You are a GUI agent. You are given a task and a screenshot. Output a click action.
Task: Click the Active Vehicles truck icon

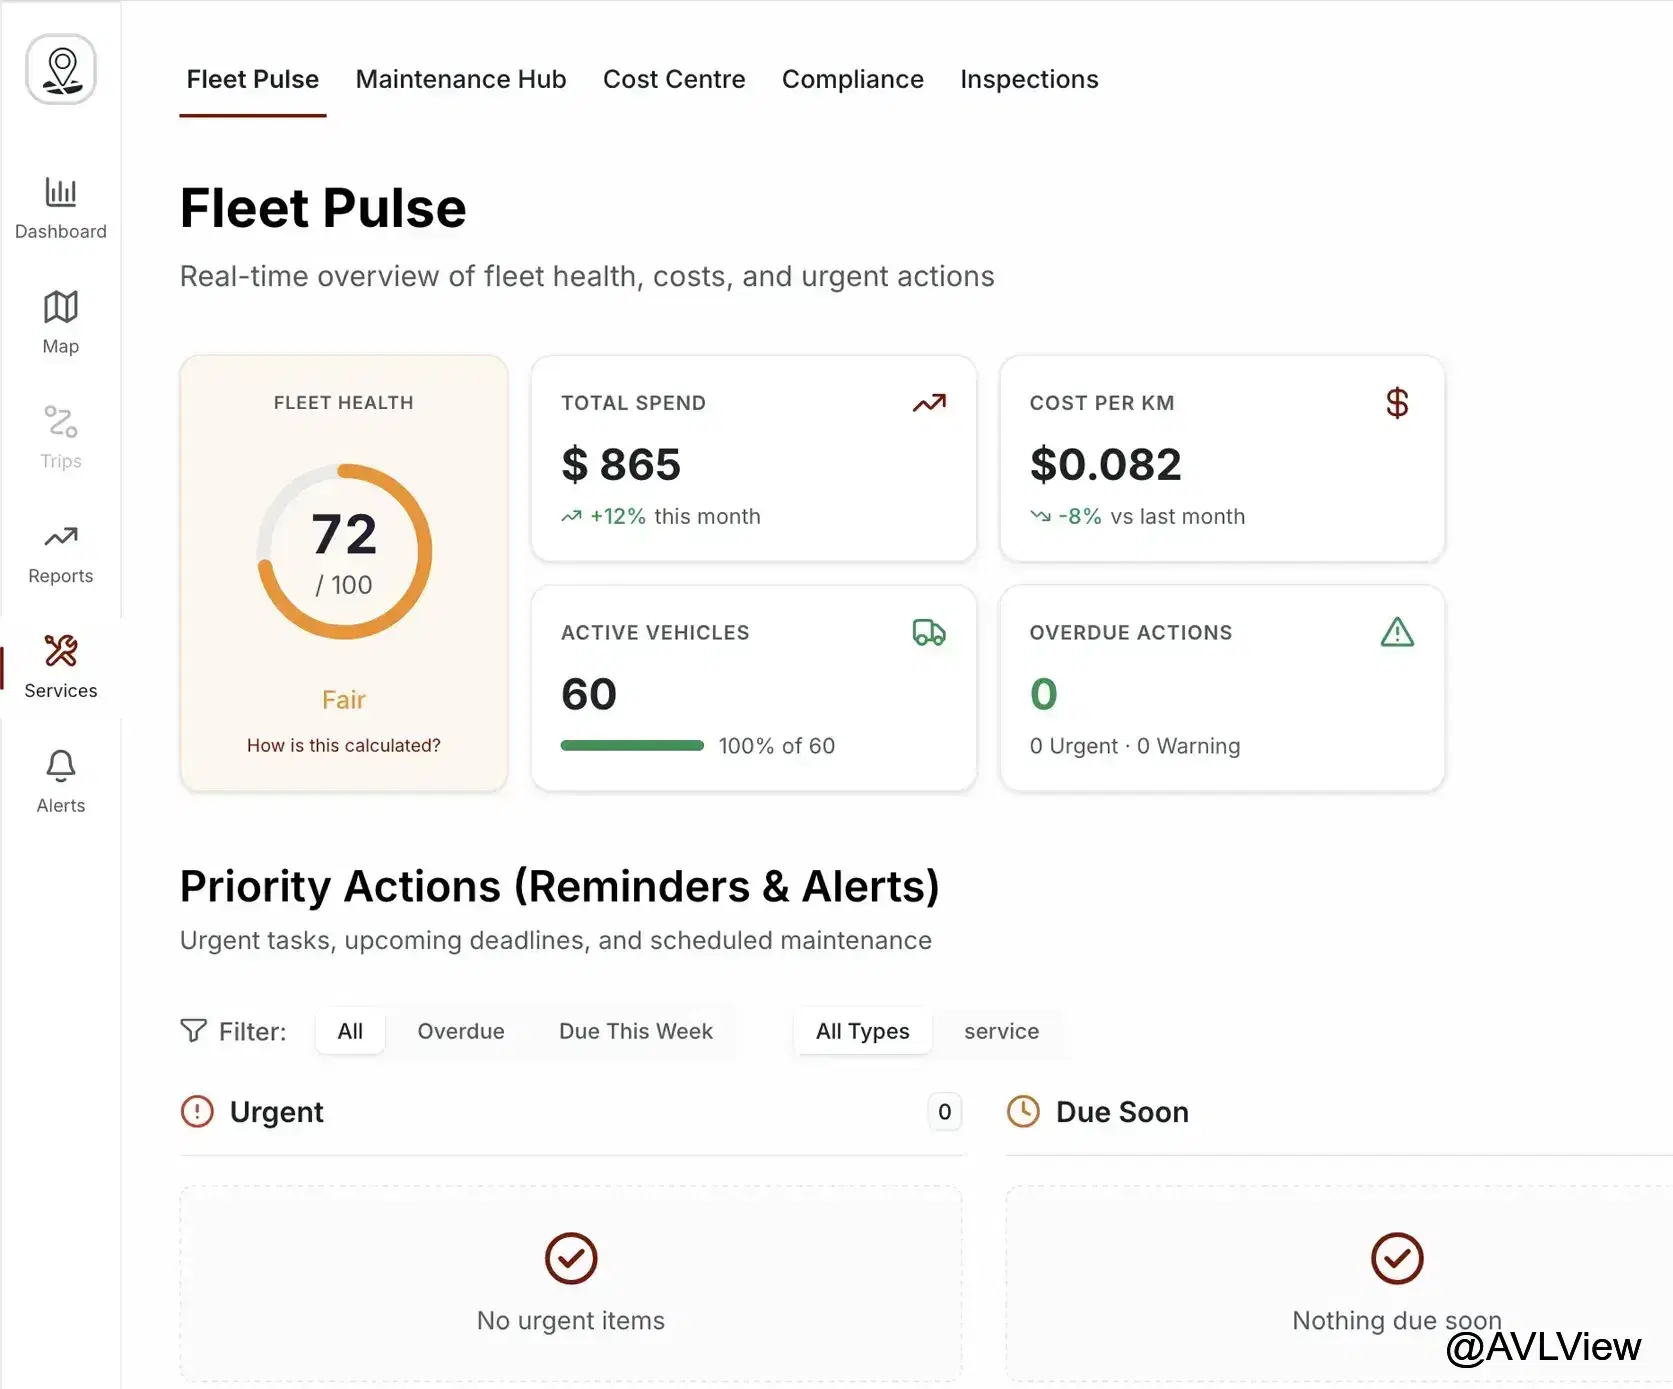point(929,633)
